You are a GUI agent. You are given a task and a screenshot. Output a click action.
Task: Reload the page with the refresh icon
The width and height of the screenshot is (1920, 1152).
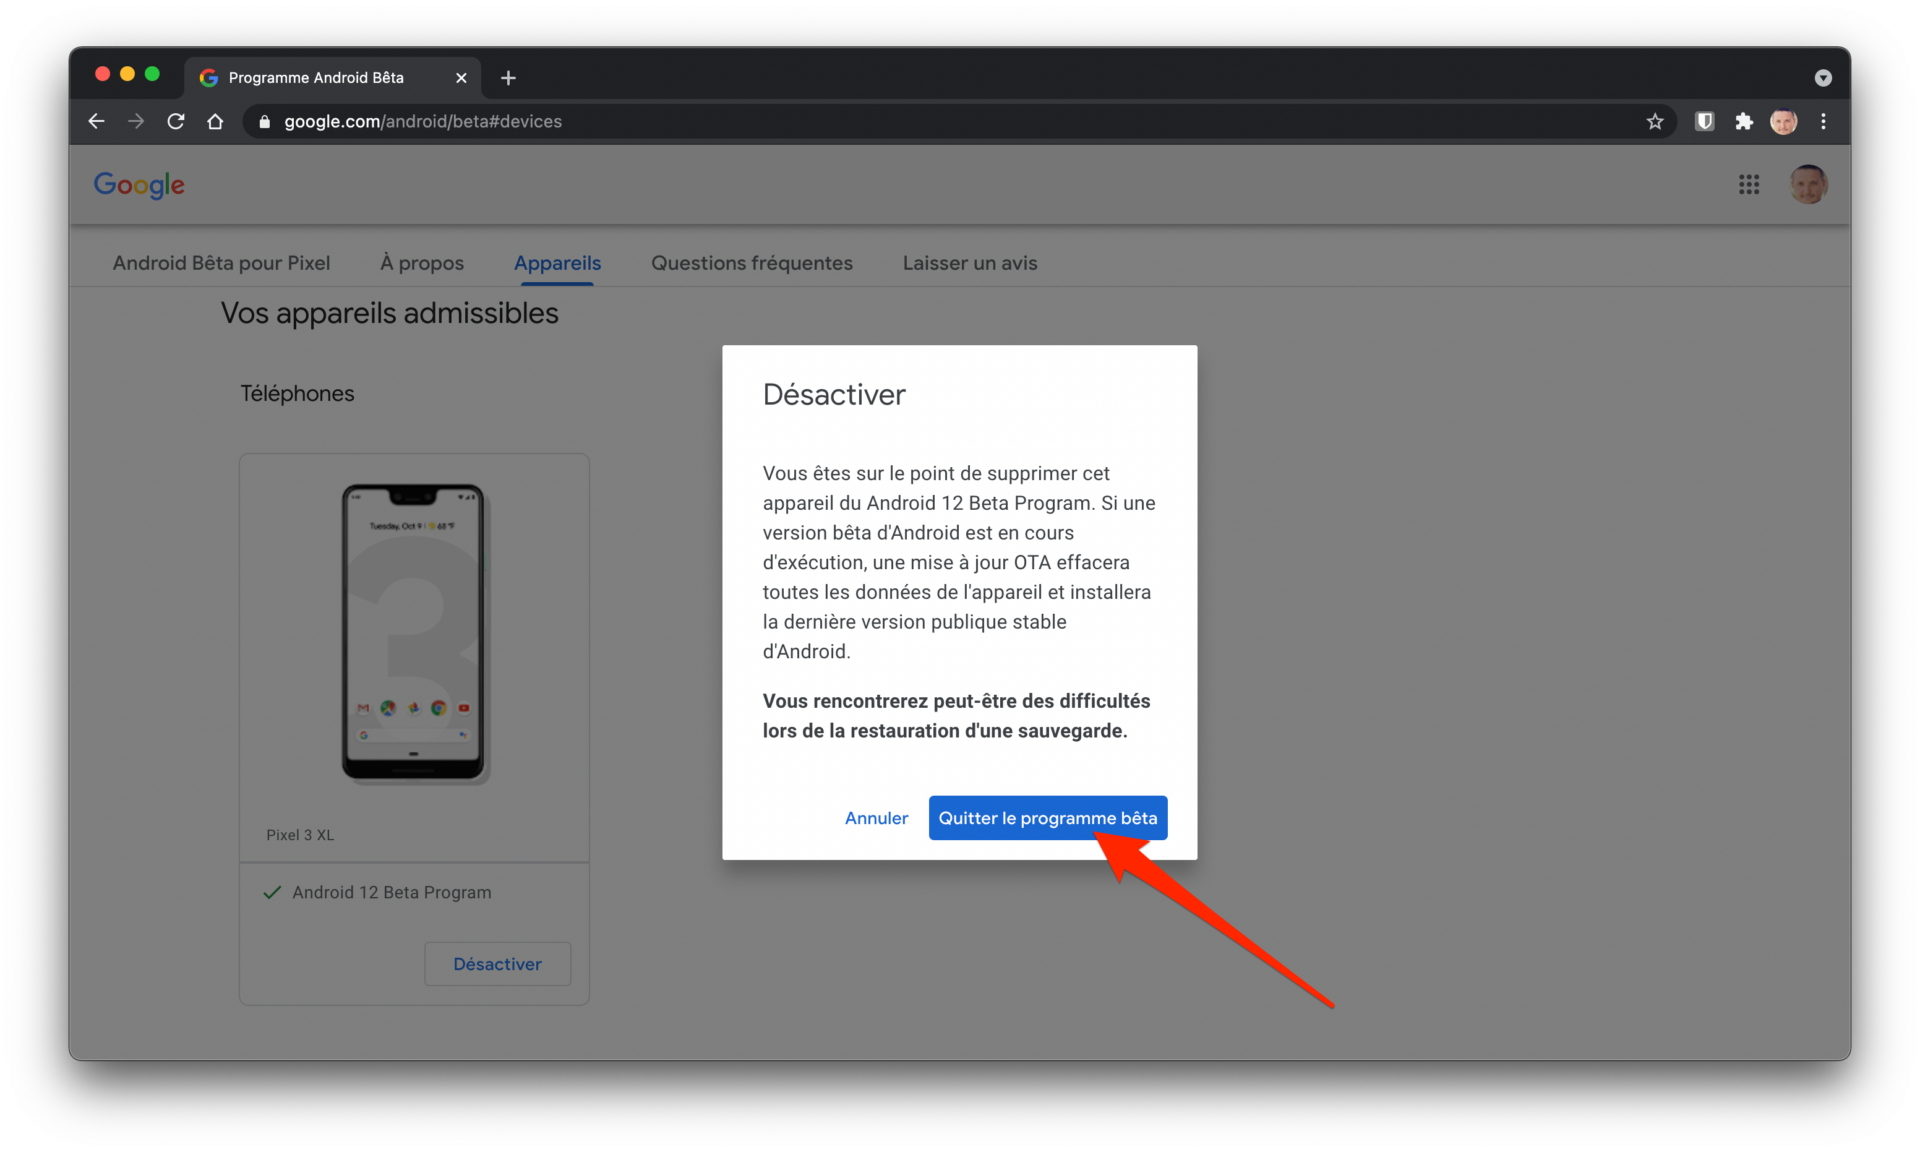coord(176,121)
